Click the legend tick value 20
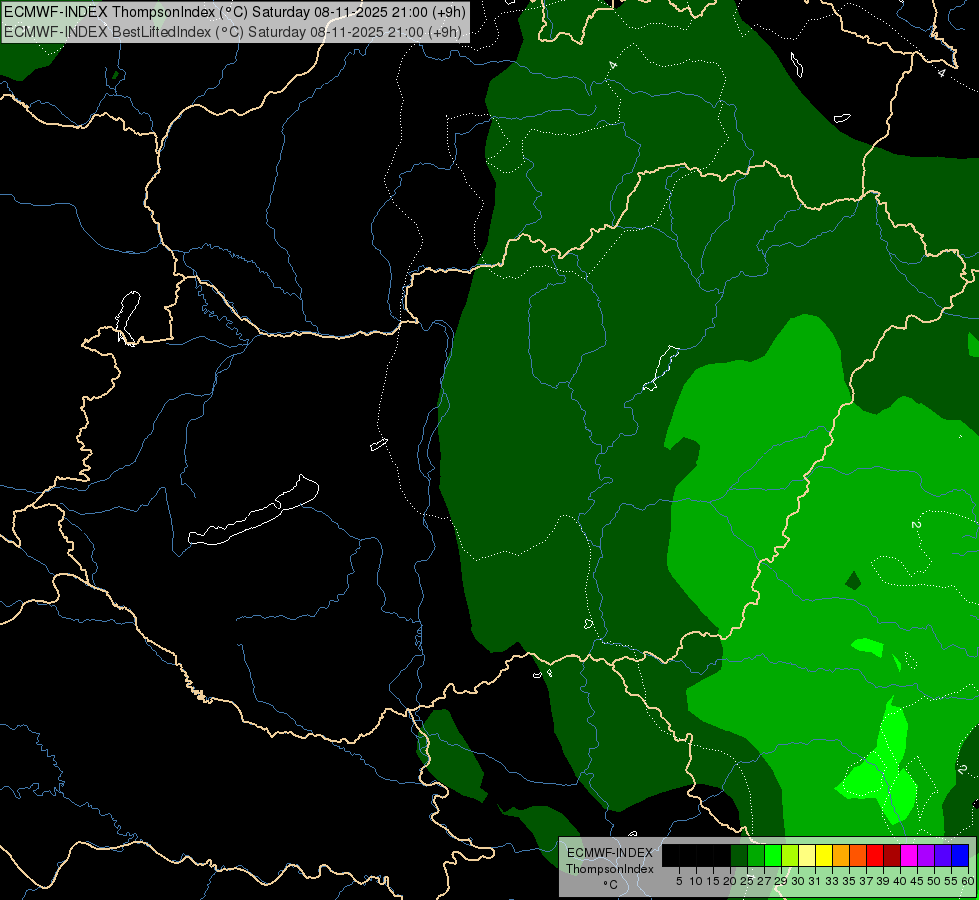The height and width of the screenshot is (900, 979). tap(730, 881)
